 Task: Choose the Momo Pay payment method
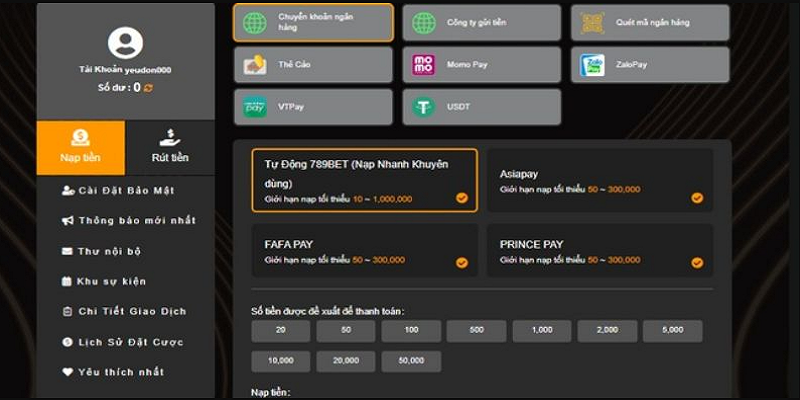point(482,65)
